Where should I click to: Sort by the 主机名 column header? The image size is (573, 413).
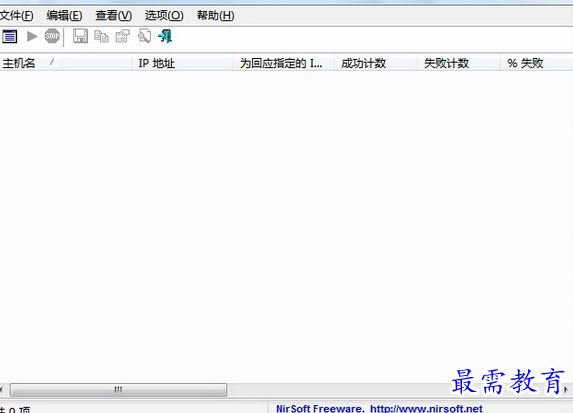pos(66,63)
